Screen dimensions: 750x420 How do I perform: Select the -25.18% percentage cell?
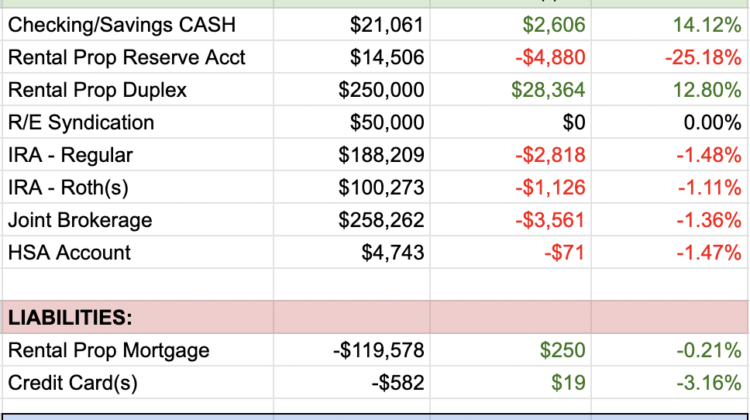click(702, 57)
